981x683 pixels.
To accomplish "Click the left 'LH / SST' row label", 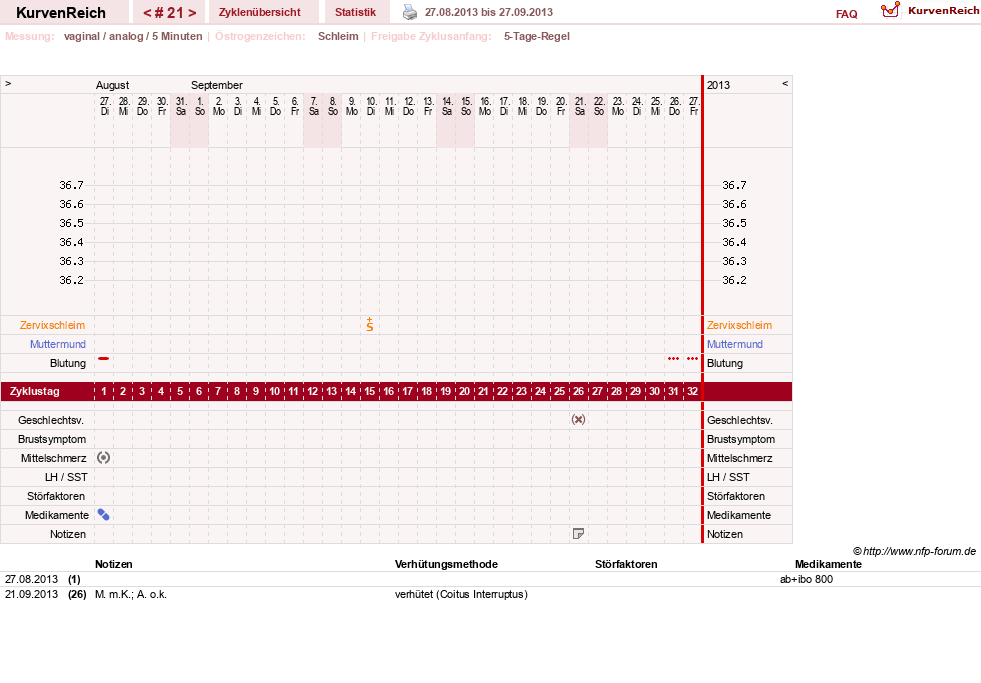I will [x=66, y=477].
